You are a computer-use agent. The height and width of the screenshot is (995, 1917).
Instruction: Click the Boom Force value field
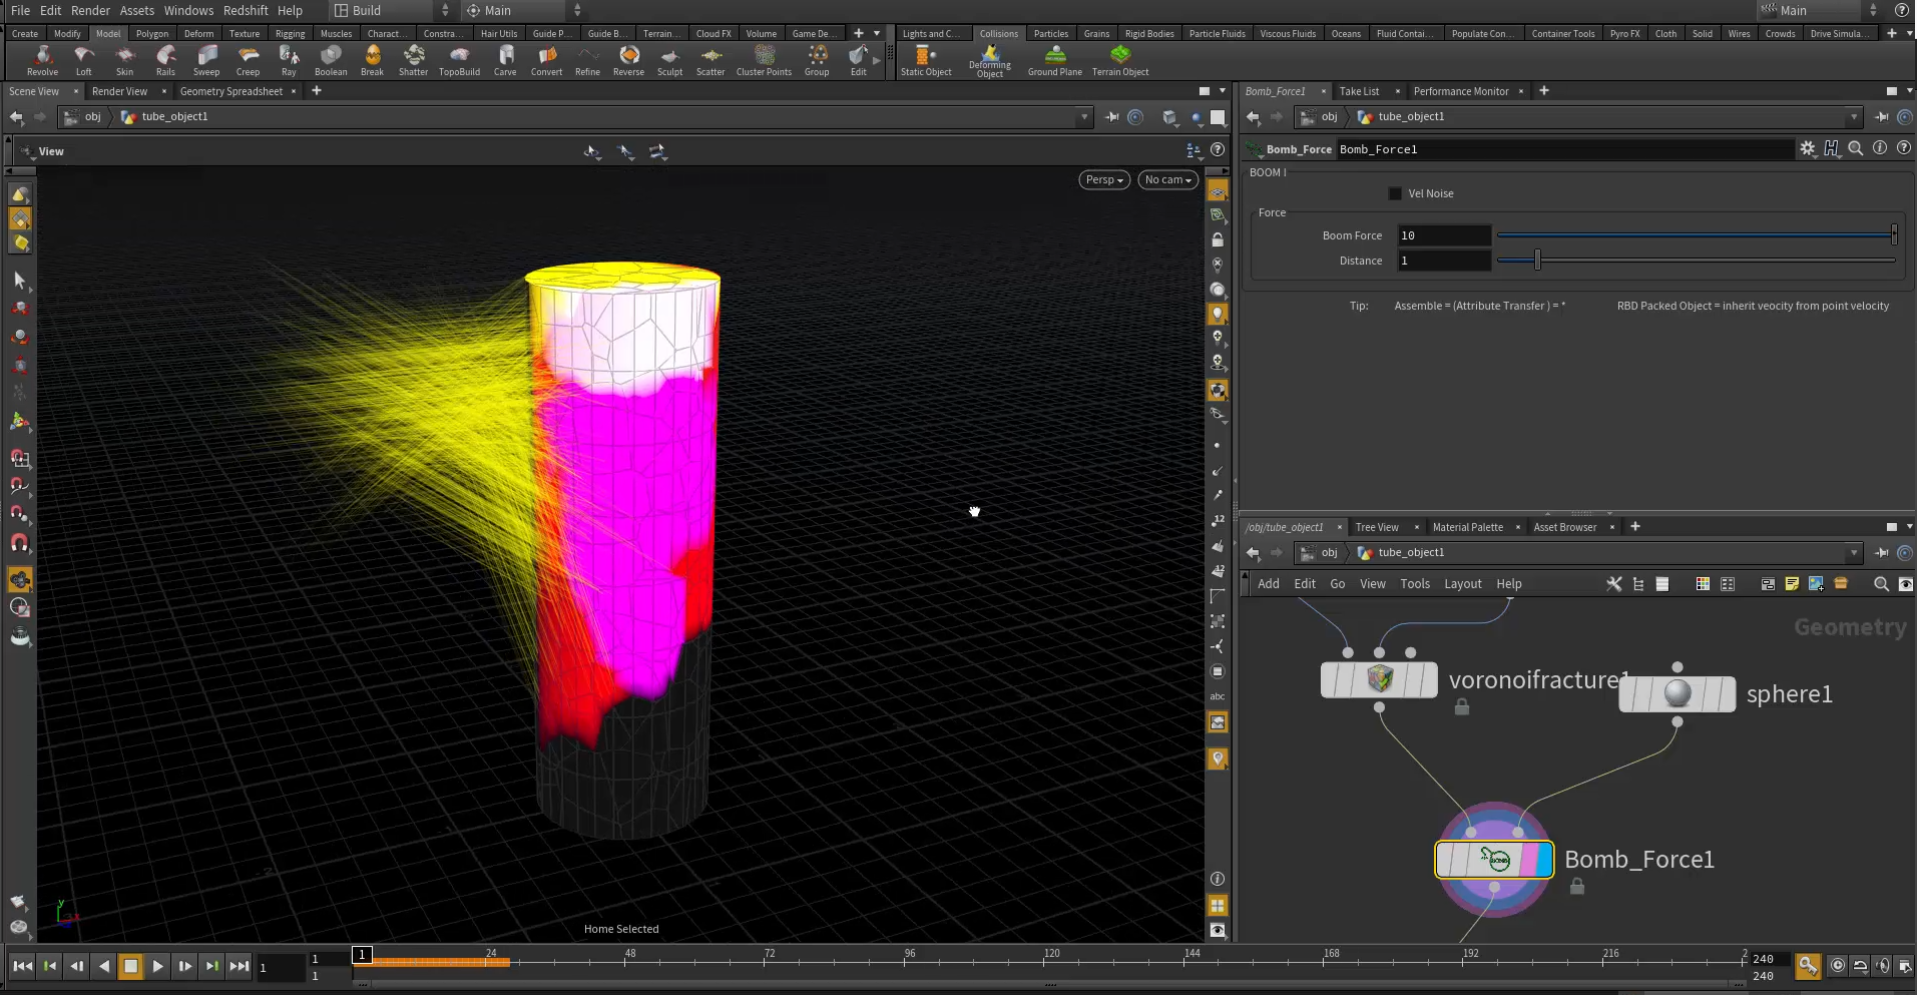[x=1443, y=236]
